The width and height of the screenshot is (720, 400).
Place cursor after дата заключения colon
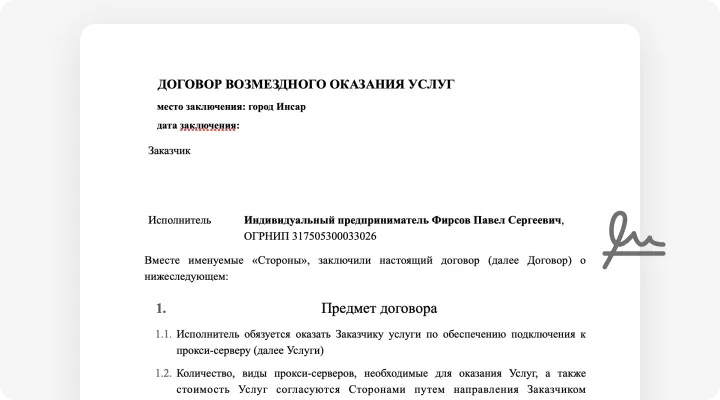pos(242,126)
